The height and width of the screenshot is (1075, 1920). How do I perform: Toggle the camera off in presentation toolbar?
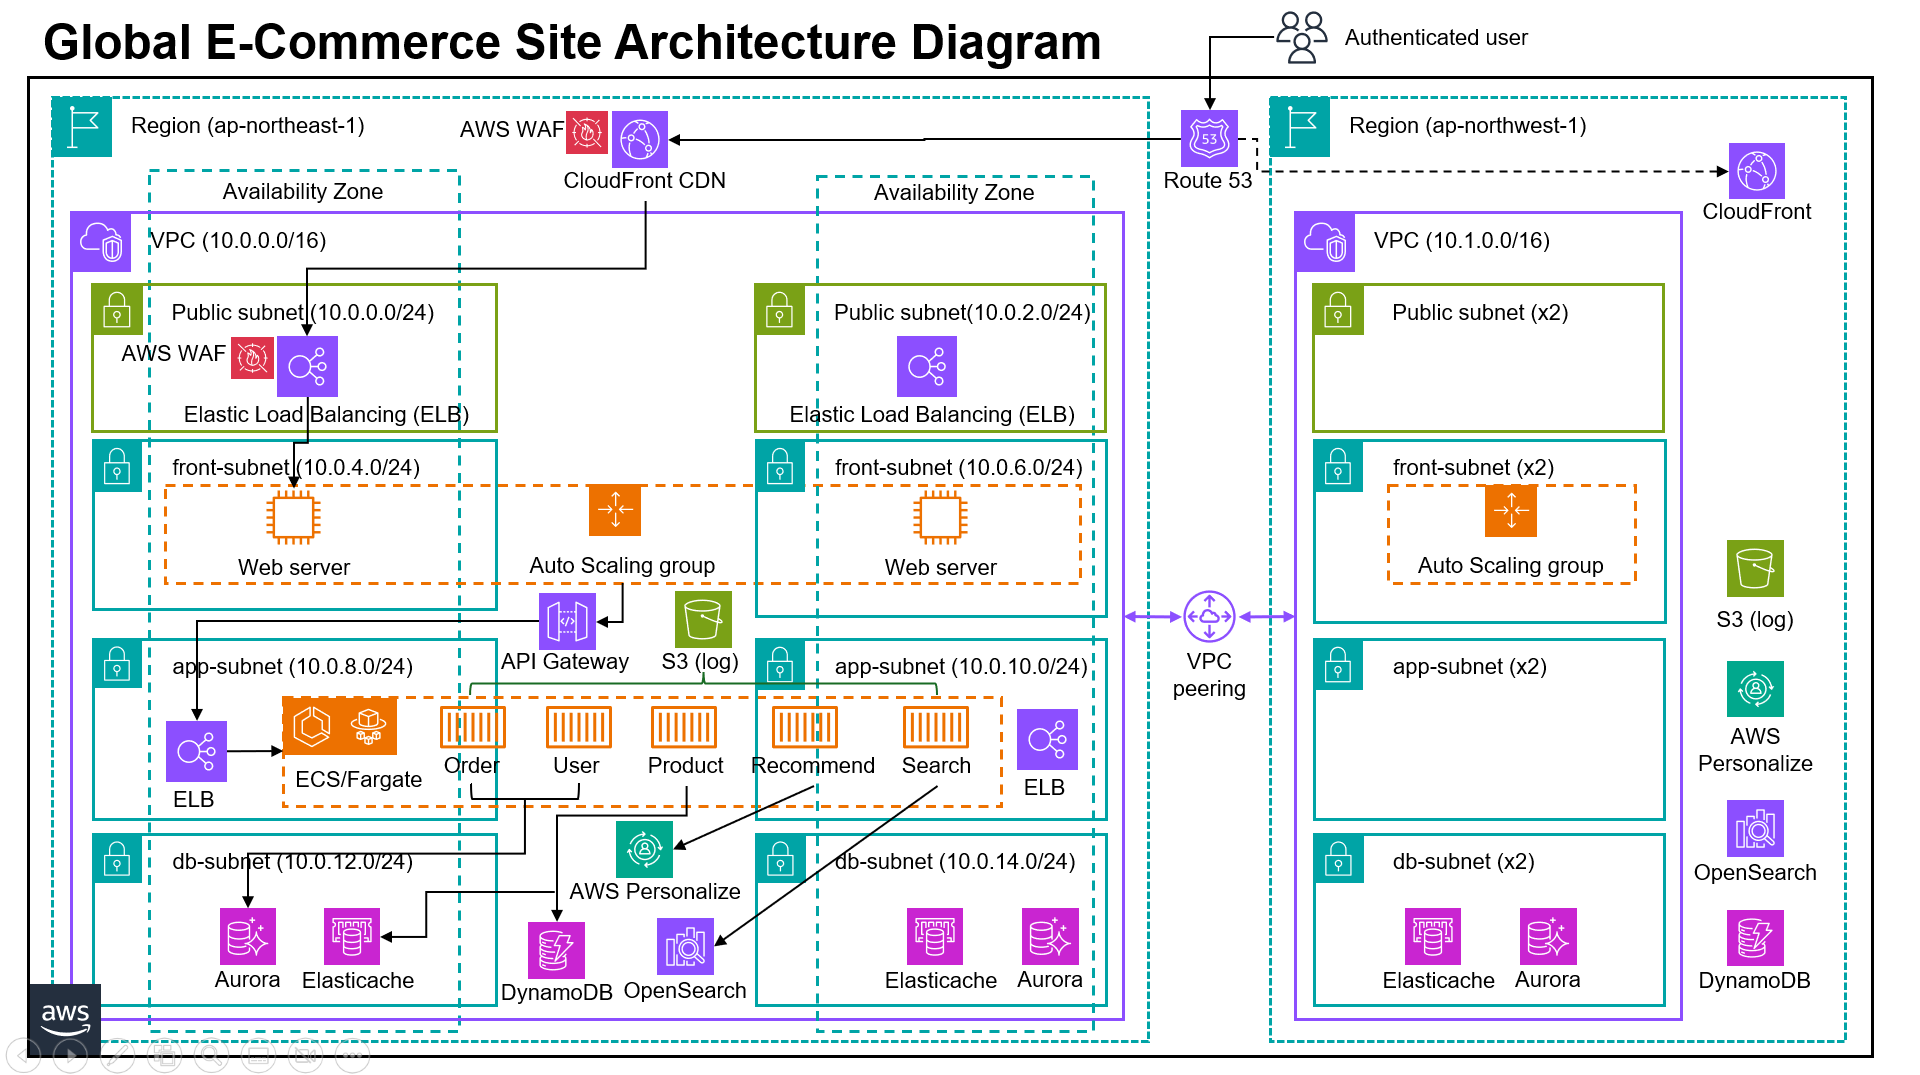pyautogui.click(x=306, y=1054)
